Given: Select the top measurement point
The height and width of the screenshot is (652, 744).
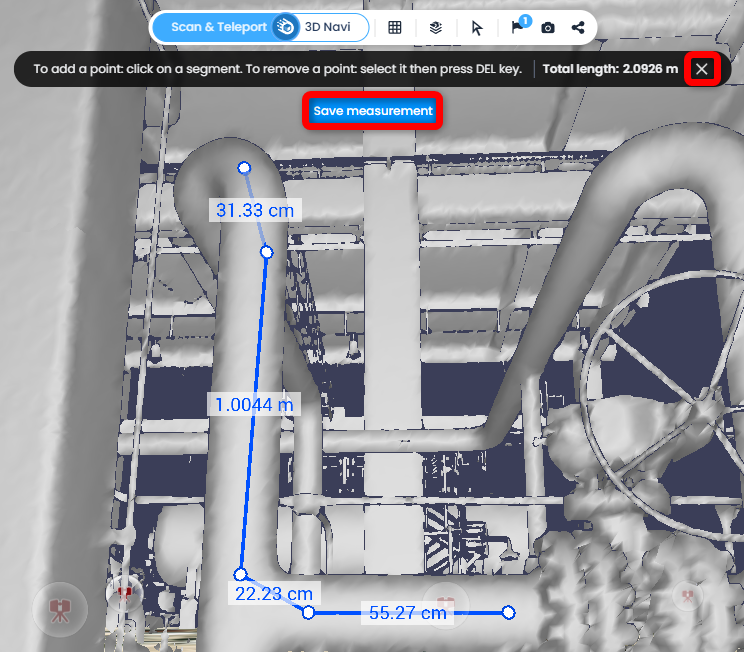Looking at the screenshot, I should tap(244, 168).
